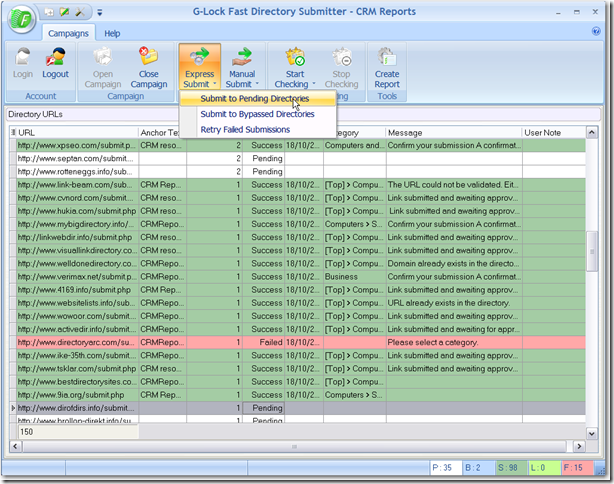Select Retry Failed Submissions menu entry

245,130
